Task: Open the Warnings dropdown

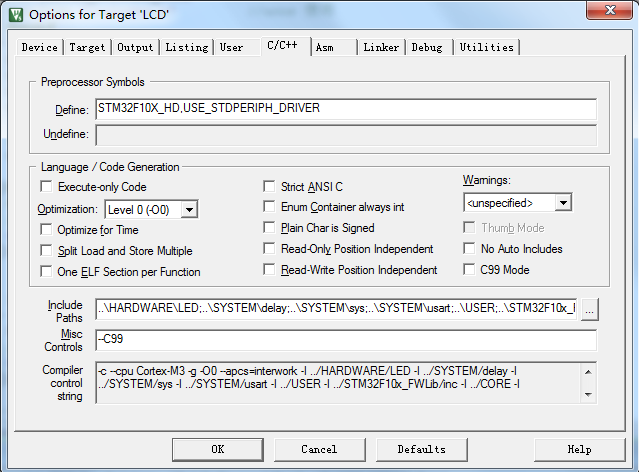Action: (563, 203)
